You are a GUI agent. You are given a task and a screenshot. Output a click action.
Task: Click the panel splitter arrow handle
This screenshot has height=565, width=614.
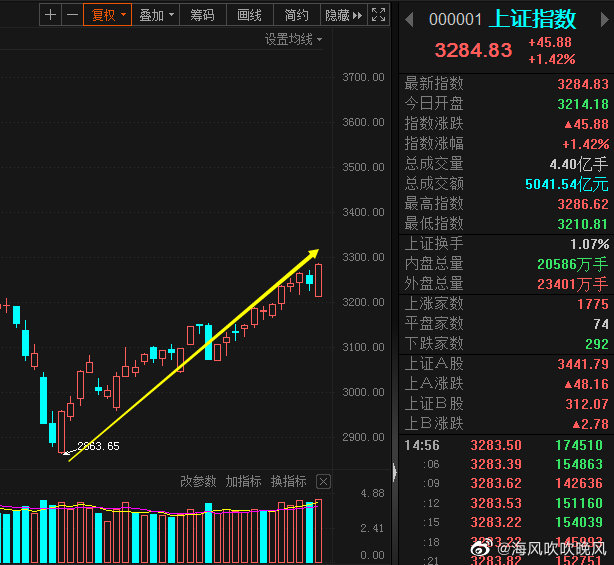click(x=393, y=472)
